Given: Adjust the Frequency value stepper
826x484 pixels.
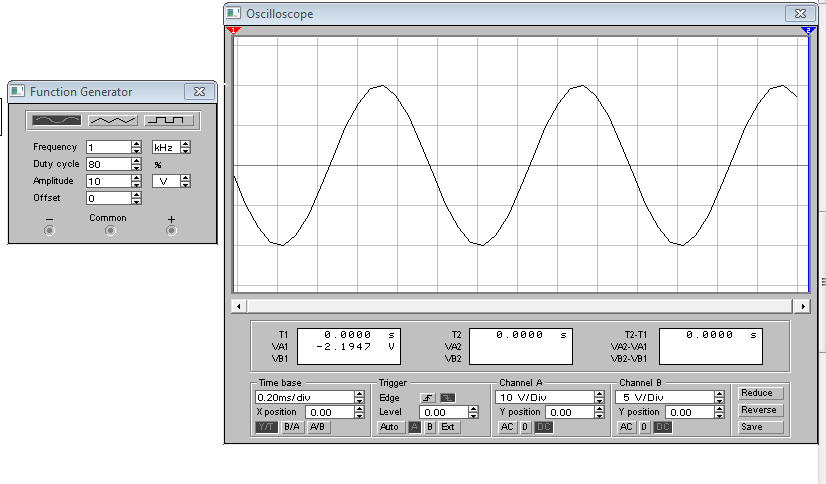Looking at the screenshot, I should click(136, 147).
